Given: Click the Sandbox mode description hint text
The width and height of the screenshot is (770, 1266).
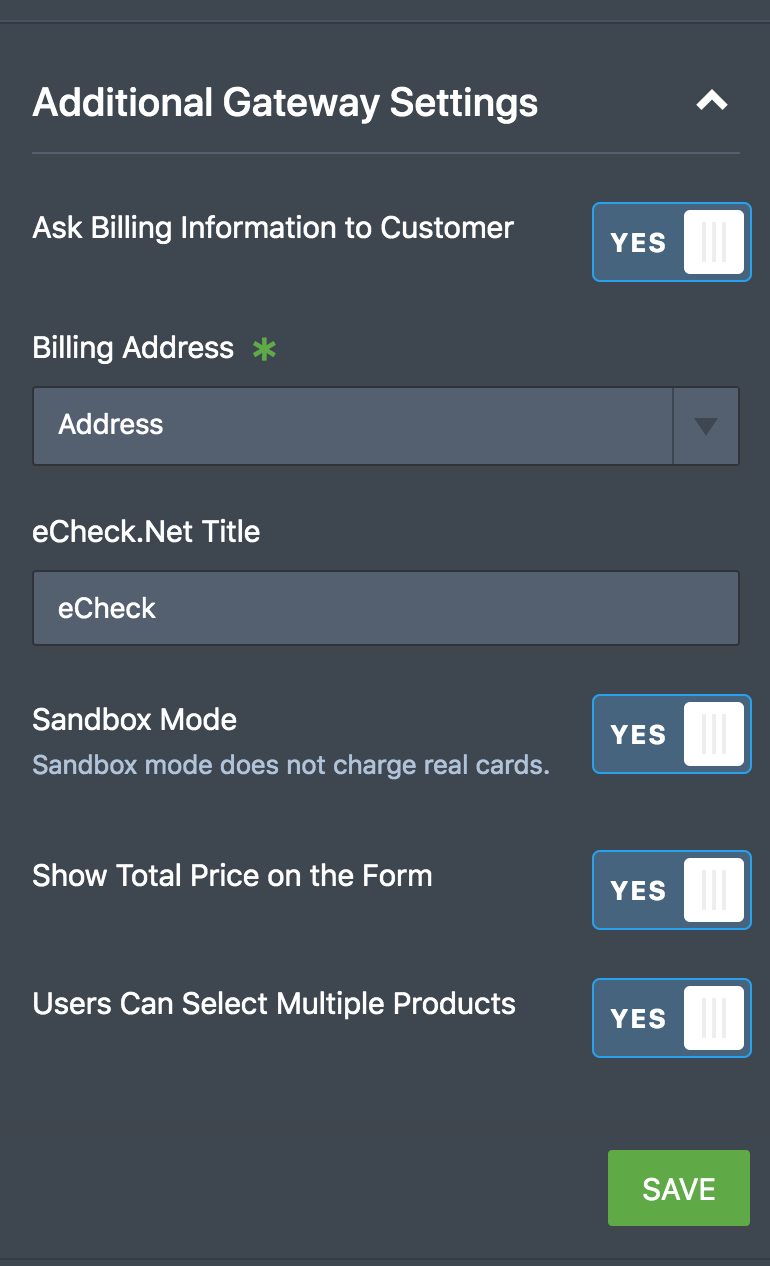Looking at the screenshot, I should pyautogui.click(x=291, y=766).
